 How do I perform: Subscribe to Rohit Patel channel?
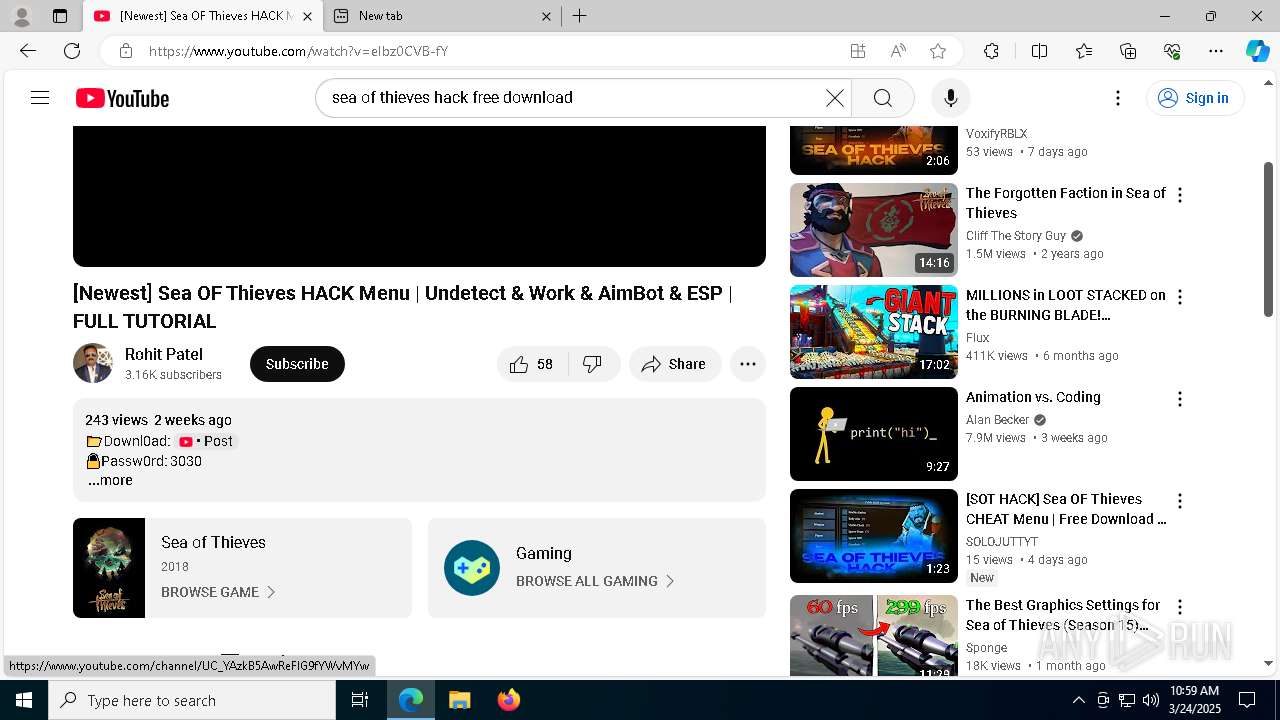tap(297, 364)
